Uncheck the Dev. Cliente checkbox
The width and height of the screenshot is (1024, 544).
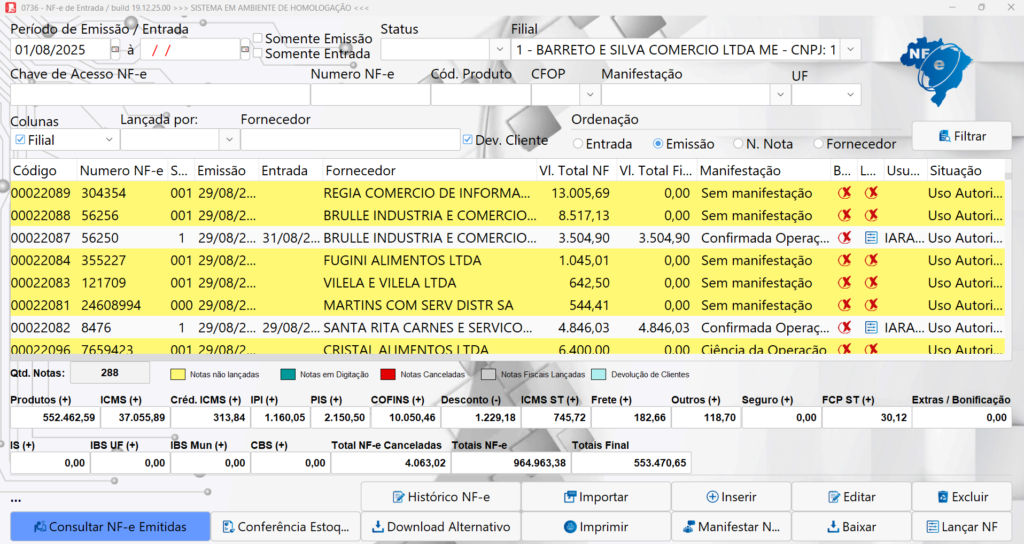coord(468,140)
